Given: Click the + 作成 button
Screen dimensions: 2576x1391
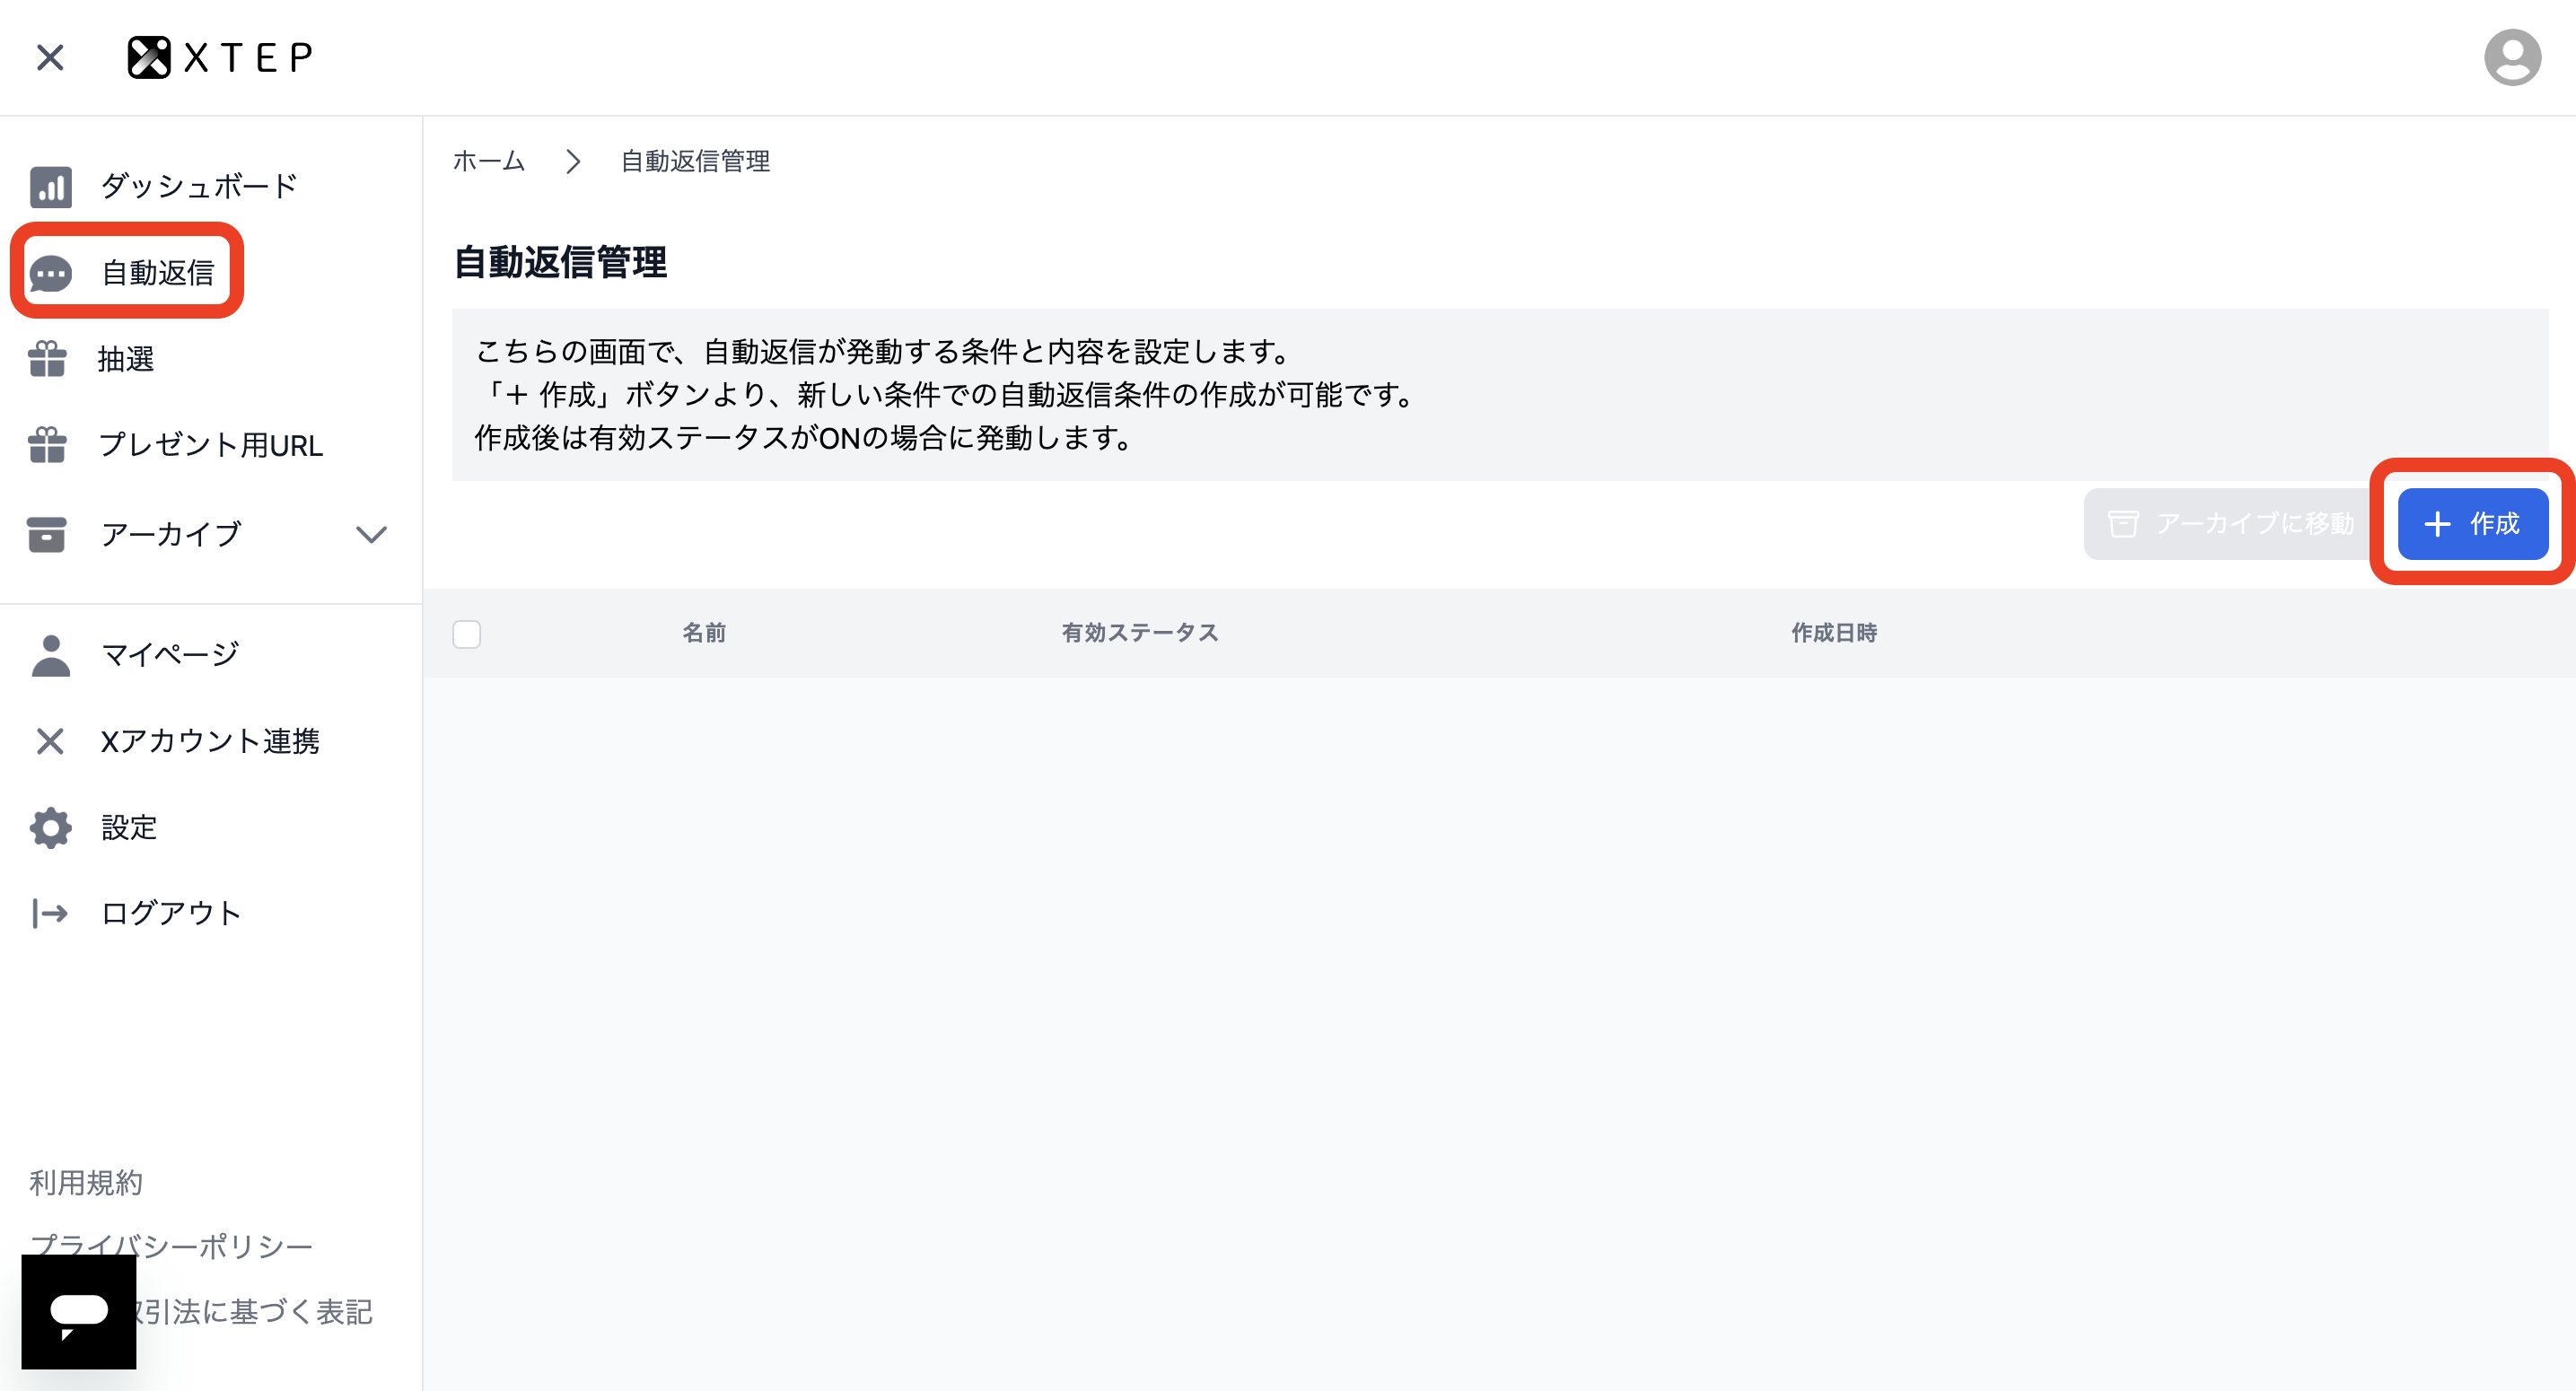Looking at the screenshot, I should click(2472, 524).
